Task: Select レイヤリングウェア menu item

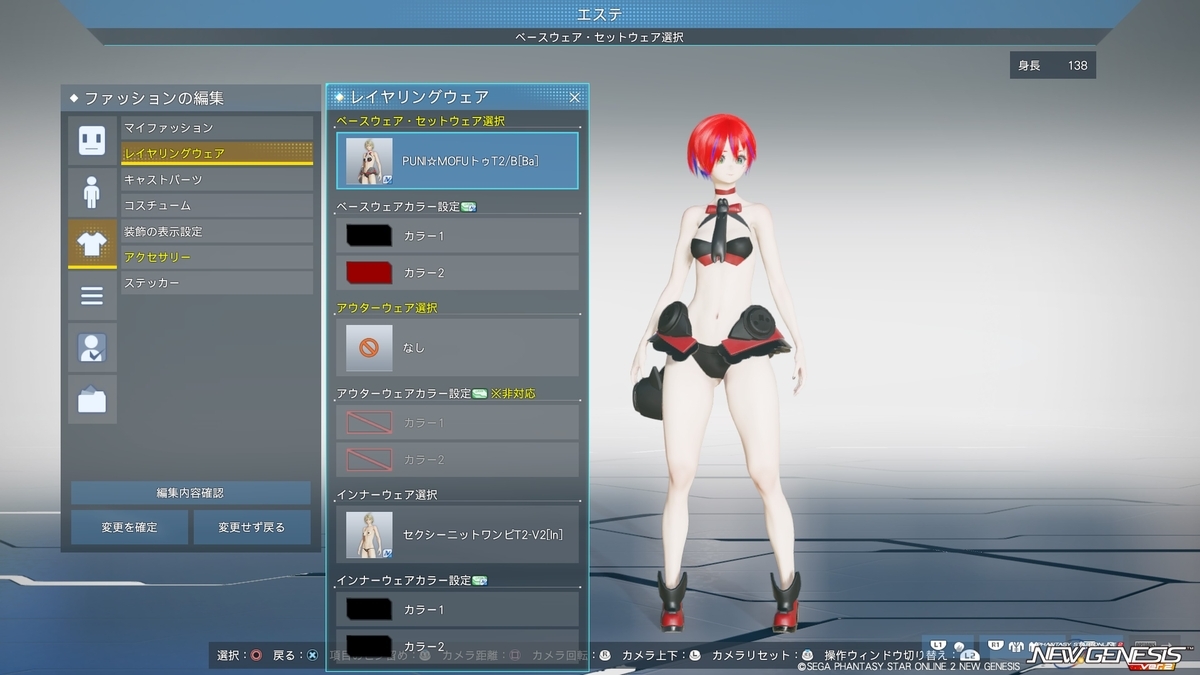Action: pos(217,154)
